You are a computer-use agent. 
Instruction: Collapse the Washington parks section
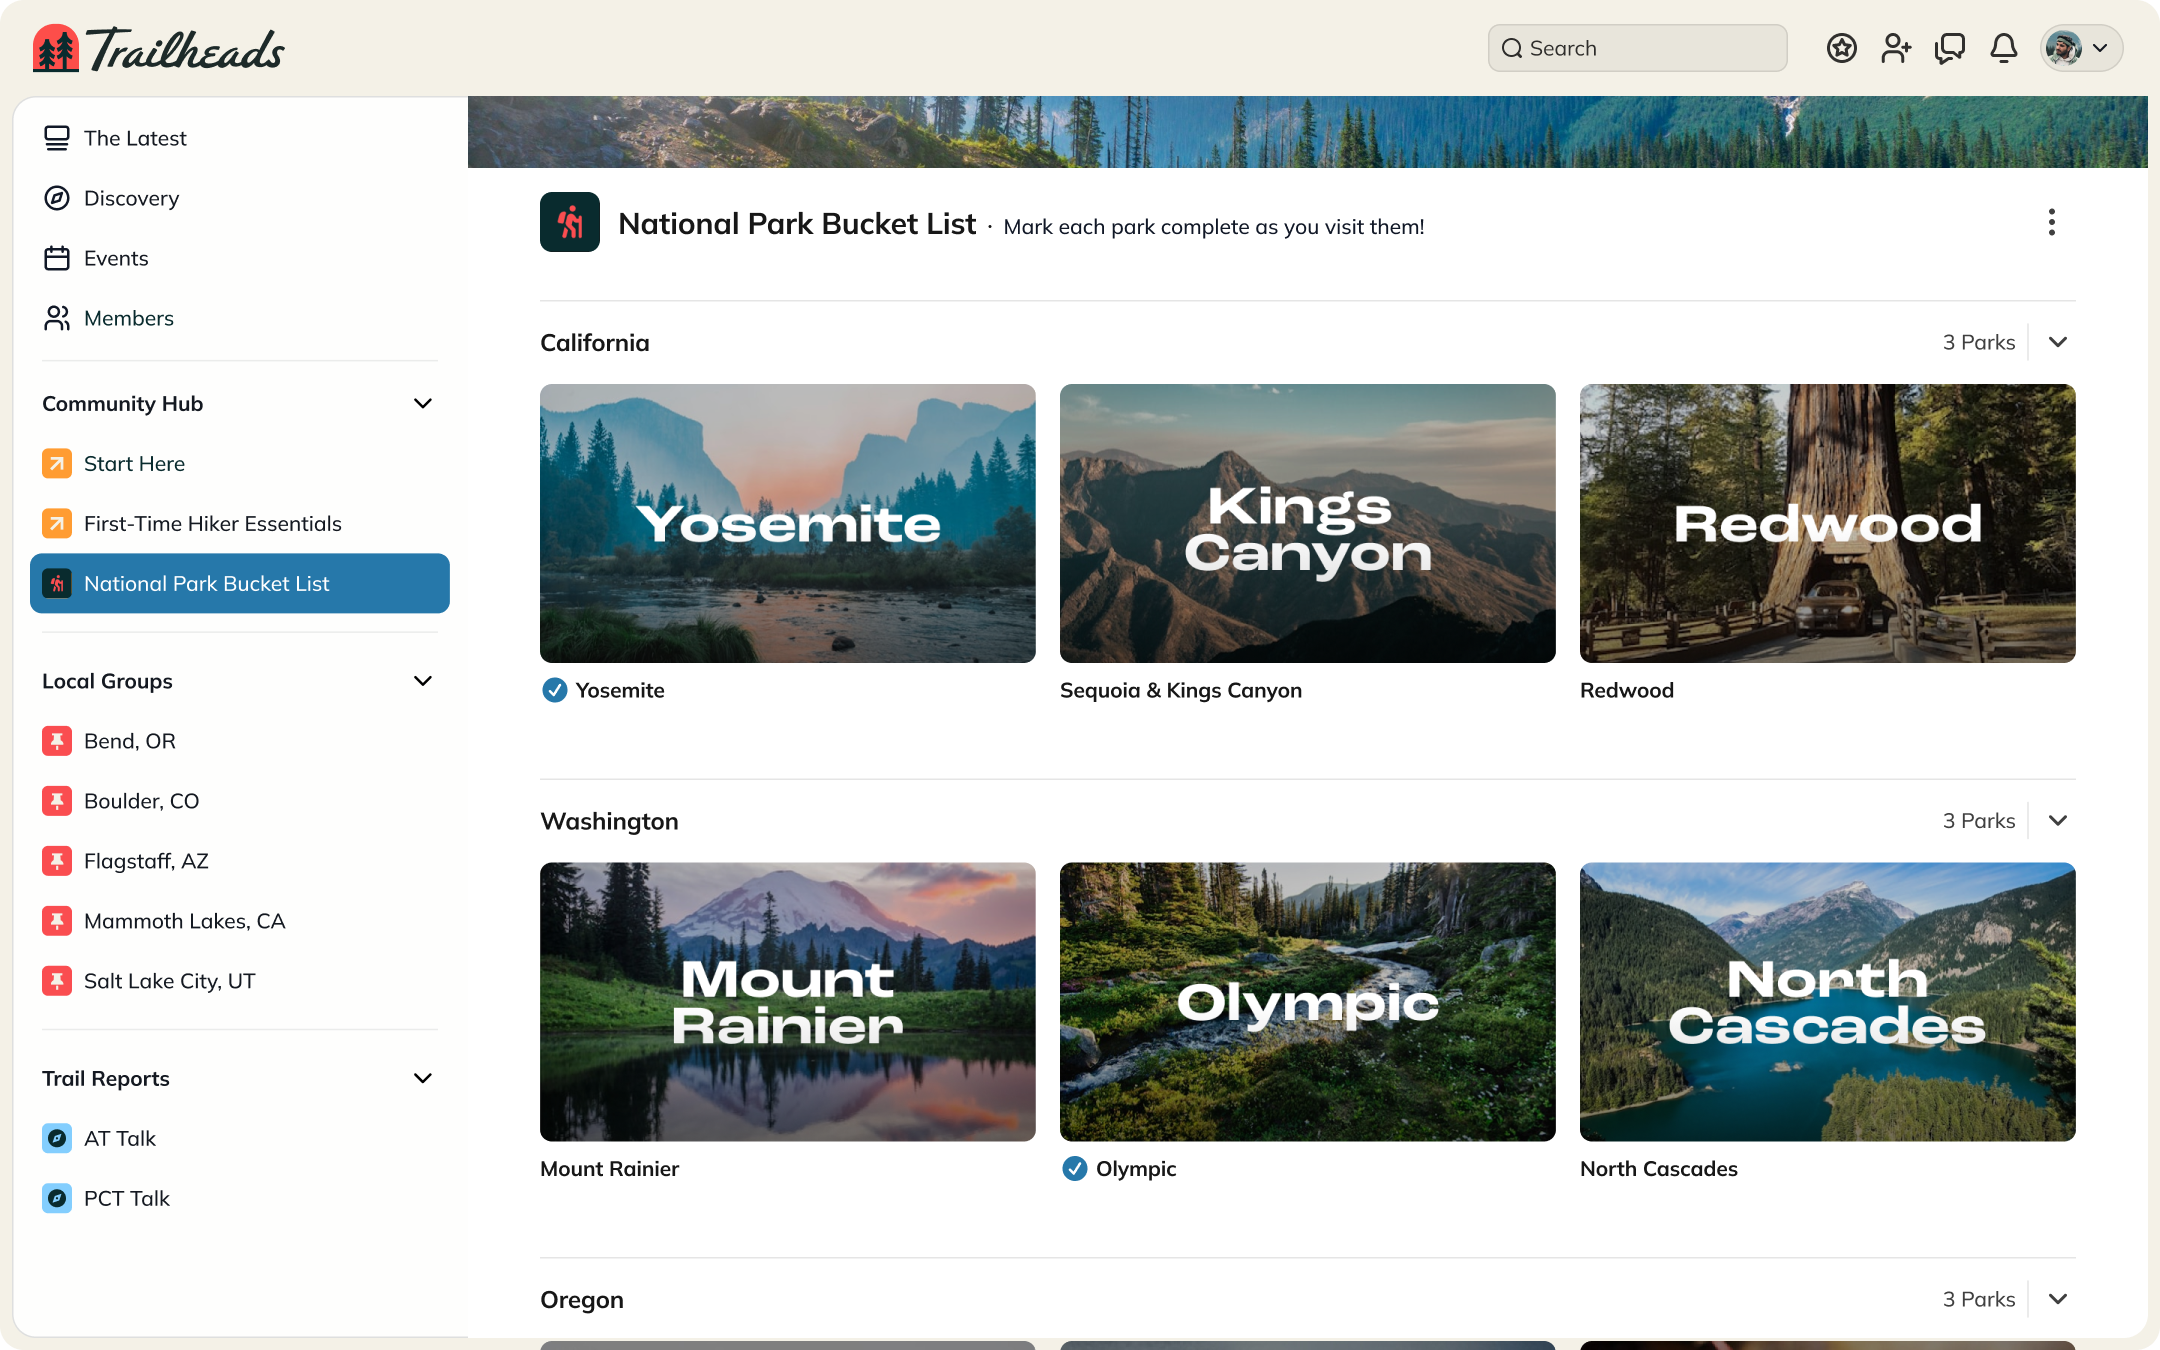2057,820
